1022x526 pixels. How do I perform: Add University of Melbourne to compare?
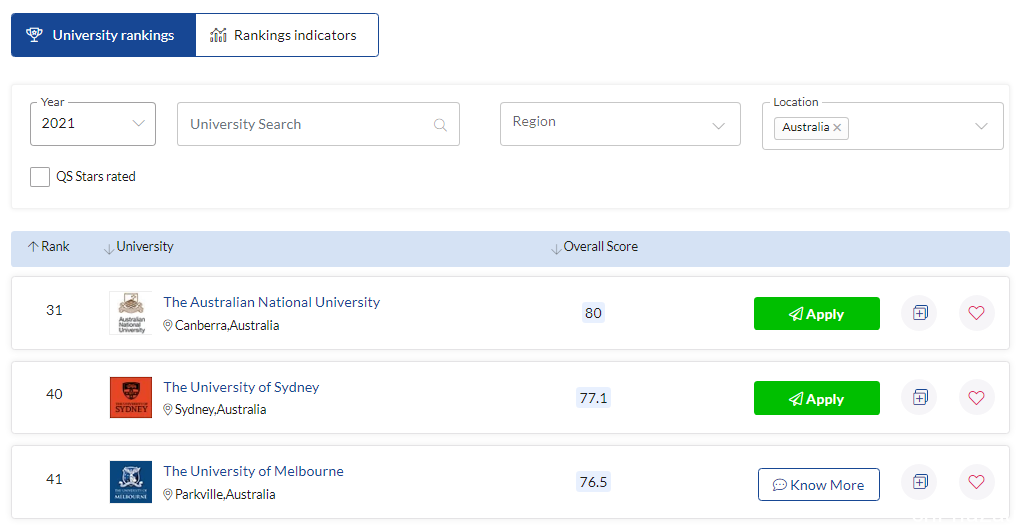click(919, 482)
